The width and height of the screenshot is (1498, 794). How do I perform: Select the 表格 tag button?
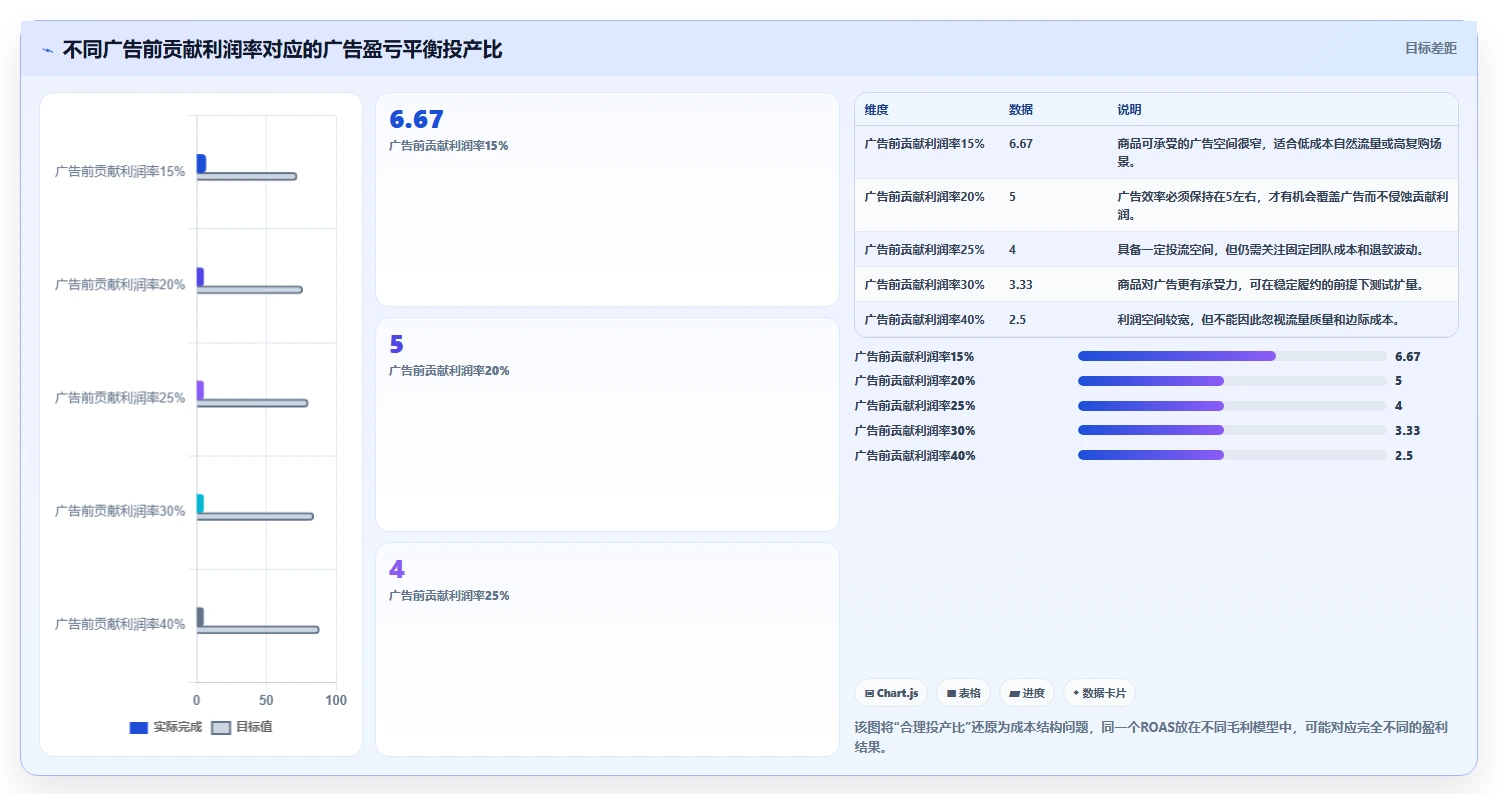(x=964, y=693)
